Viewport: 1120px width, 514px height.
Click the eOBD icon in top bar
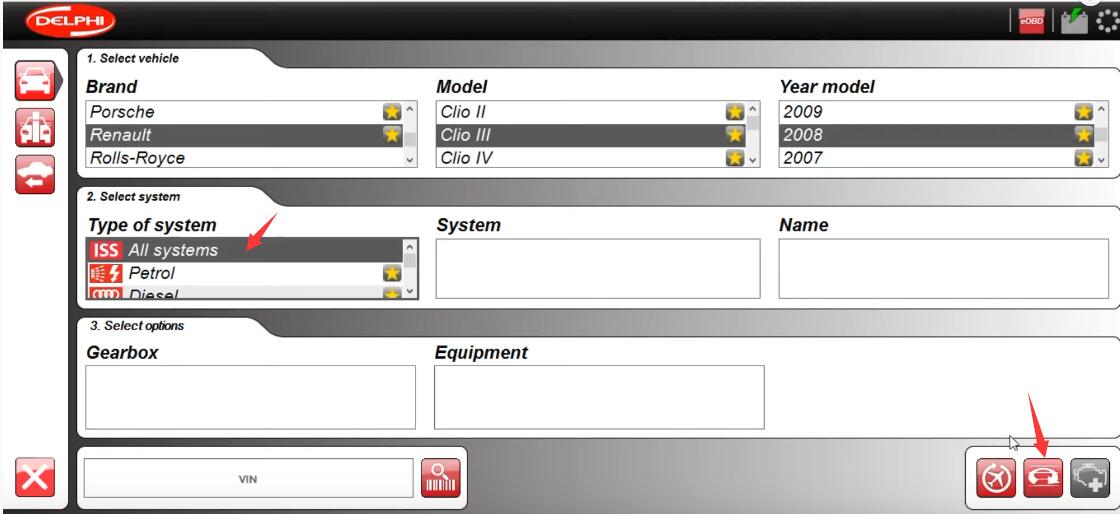1031,21
